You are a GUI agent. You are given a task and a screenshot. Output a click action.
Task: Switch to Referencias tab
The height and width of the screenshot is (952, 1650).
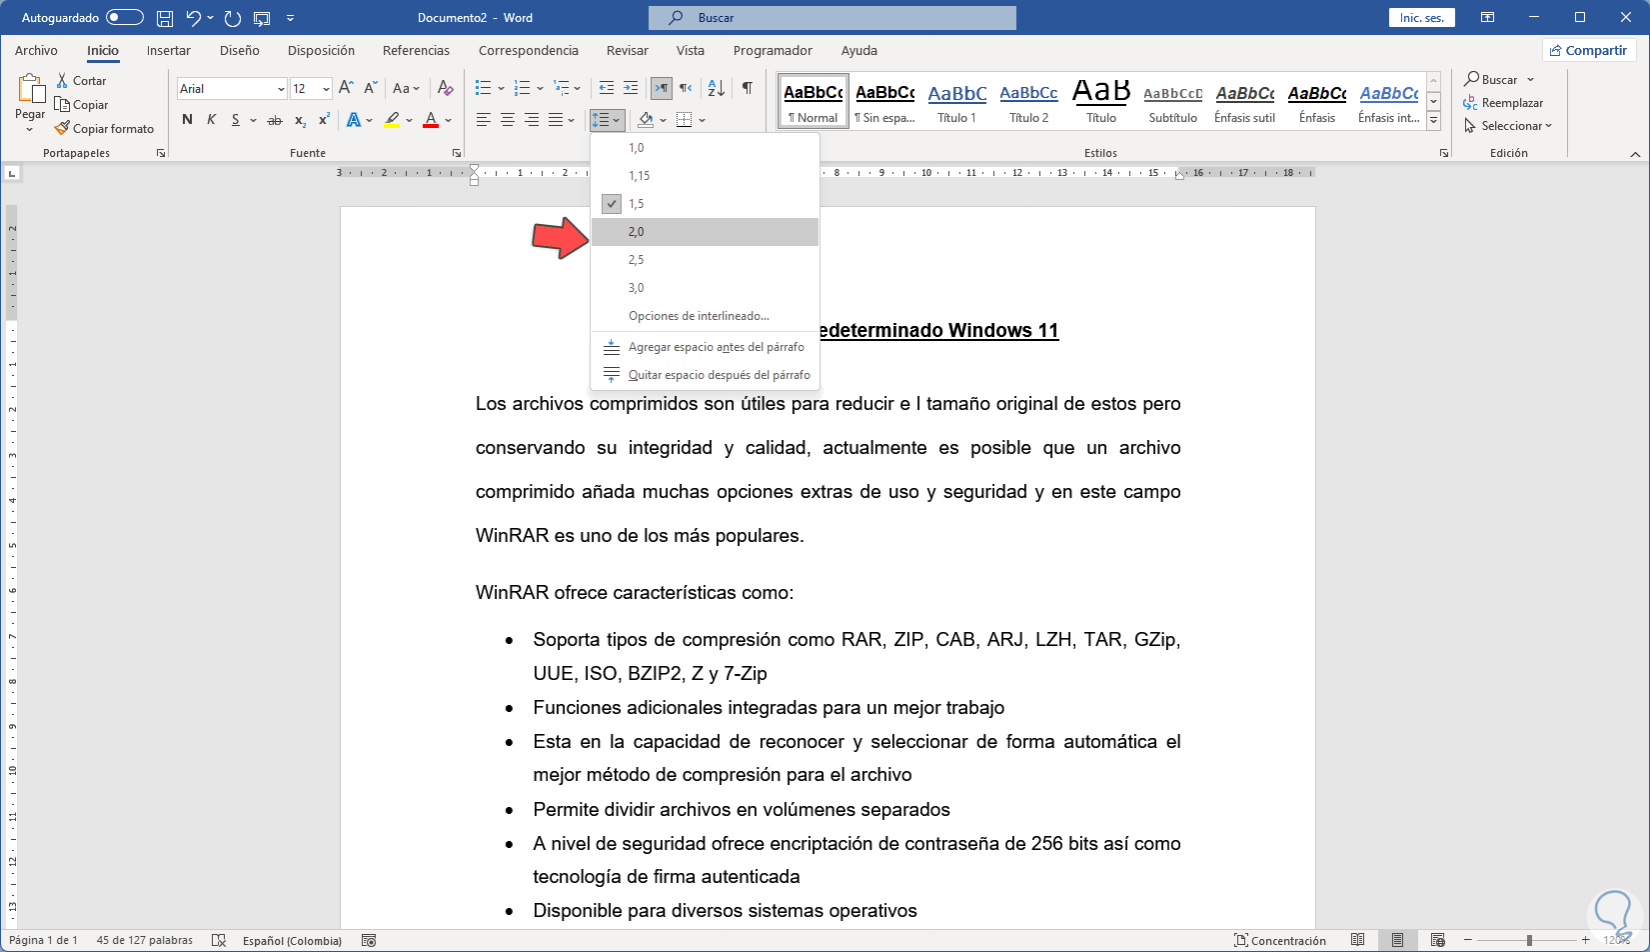[416, 50]
